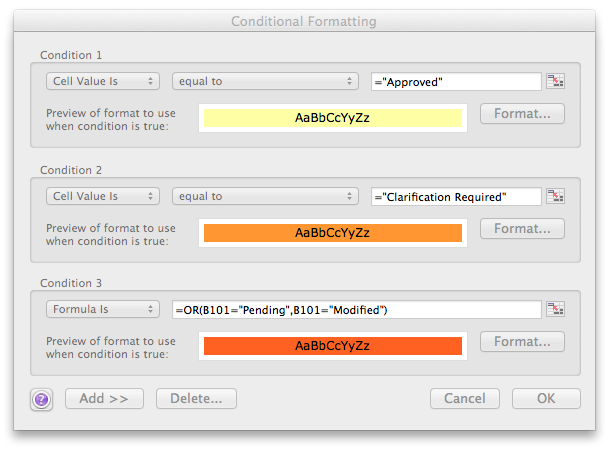Screen dimensions: 609x450
Task: Cancel the Conditional Formatting dialog
Action: pos(465,398)
